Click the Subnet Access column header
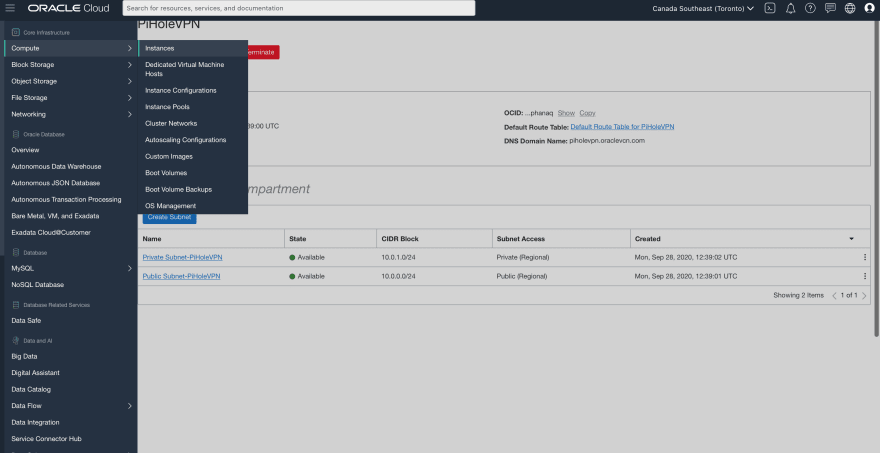 coord(521,239)
